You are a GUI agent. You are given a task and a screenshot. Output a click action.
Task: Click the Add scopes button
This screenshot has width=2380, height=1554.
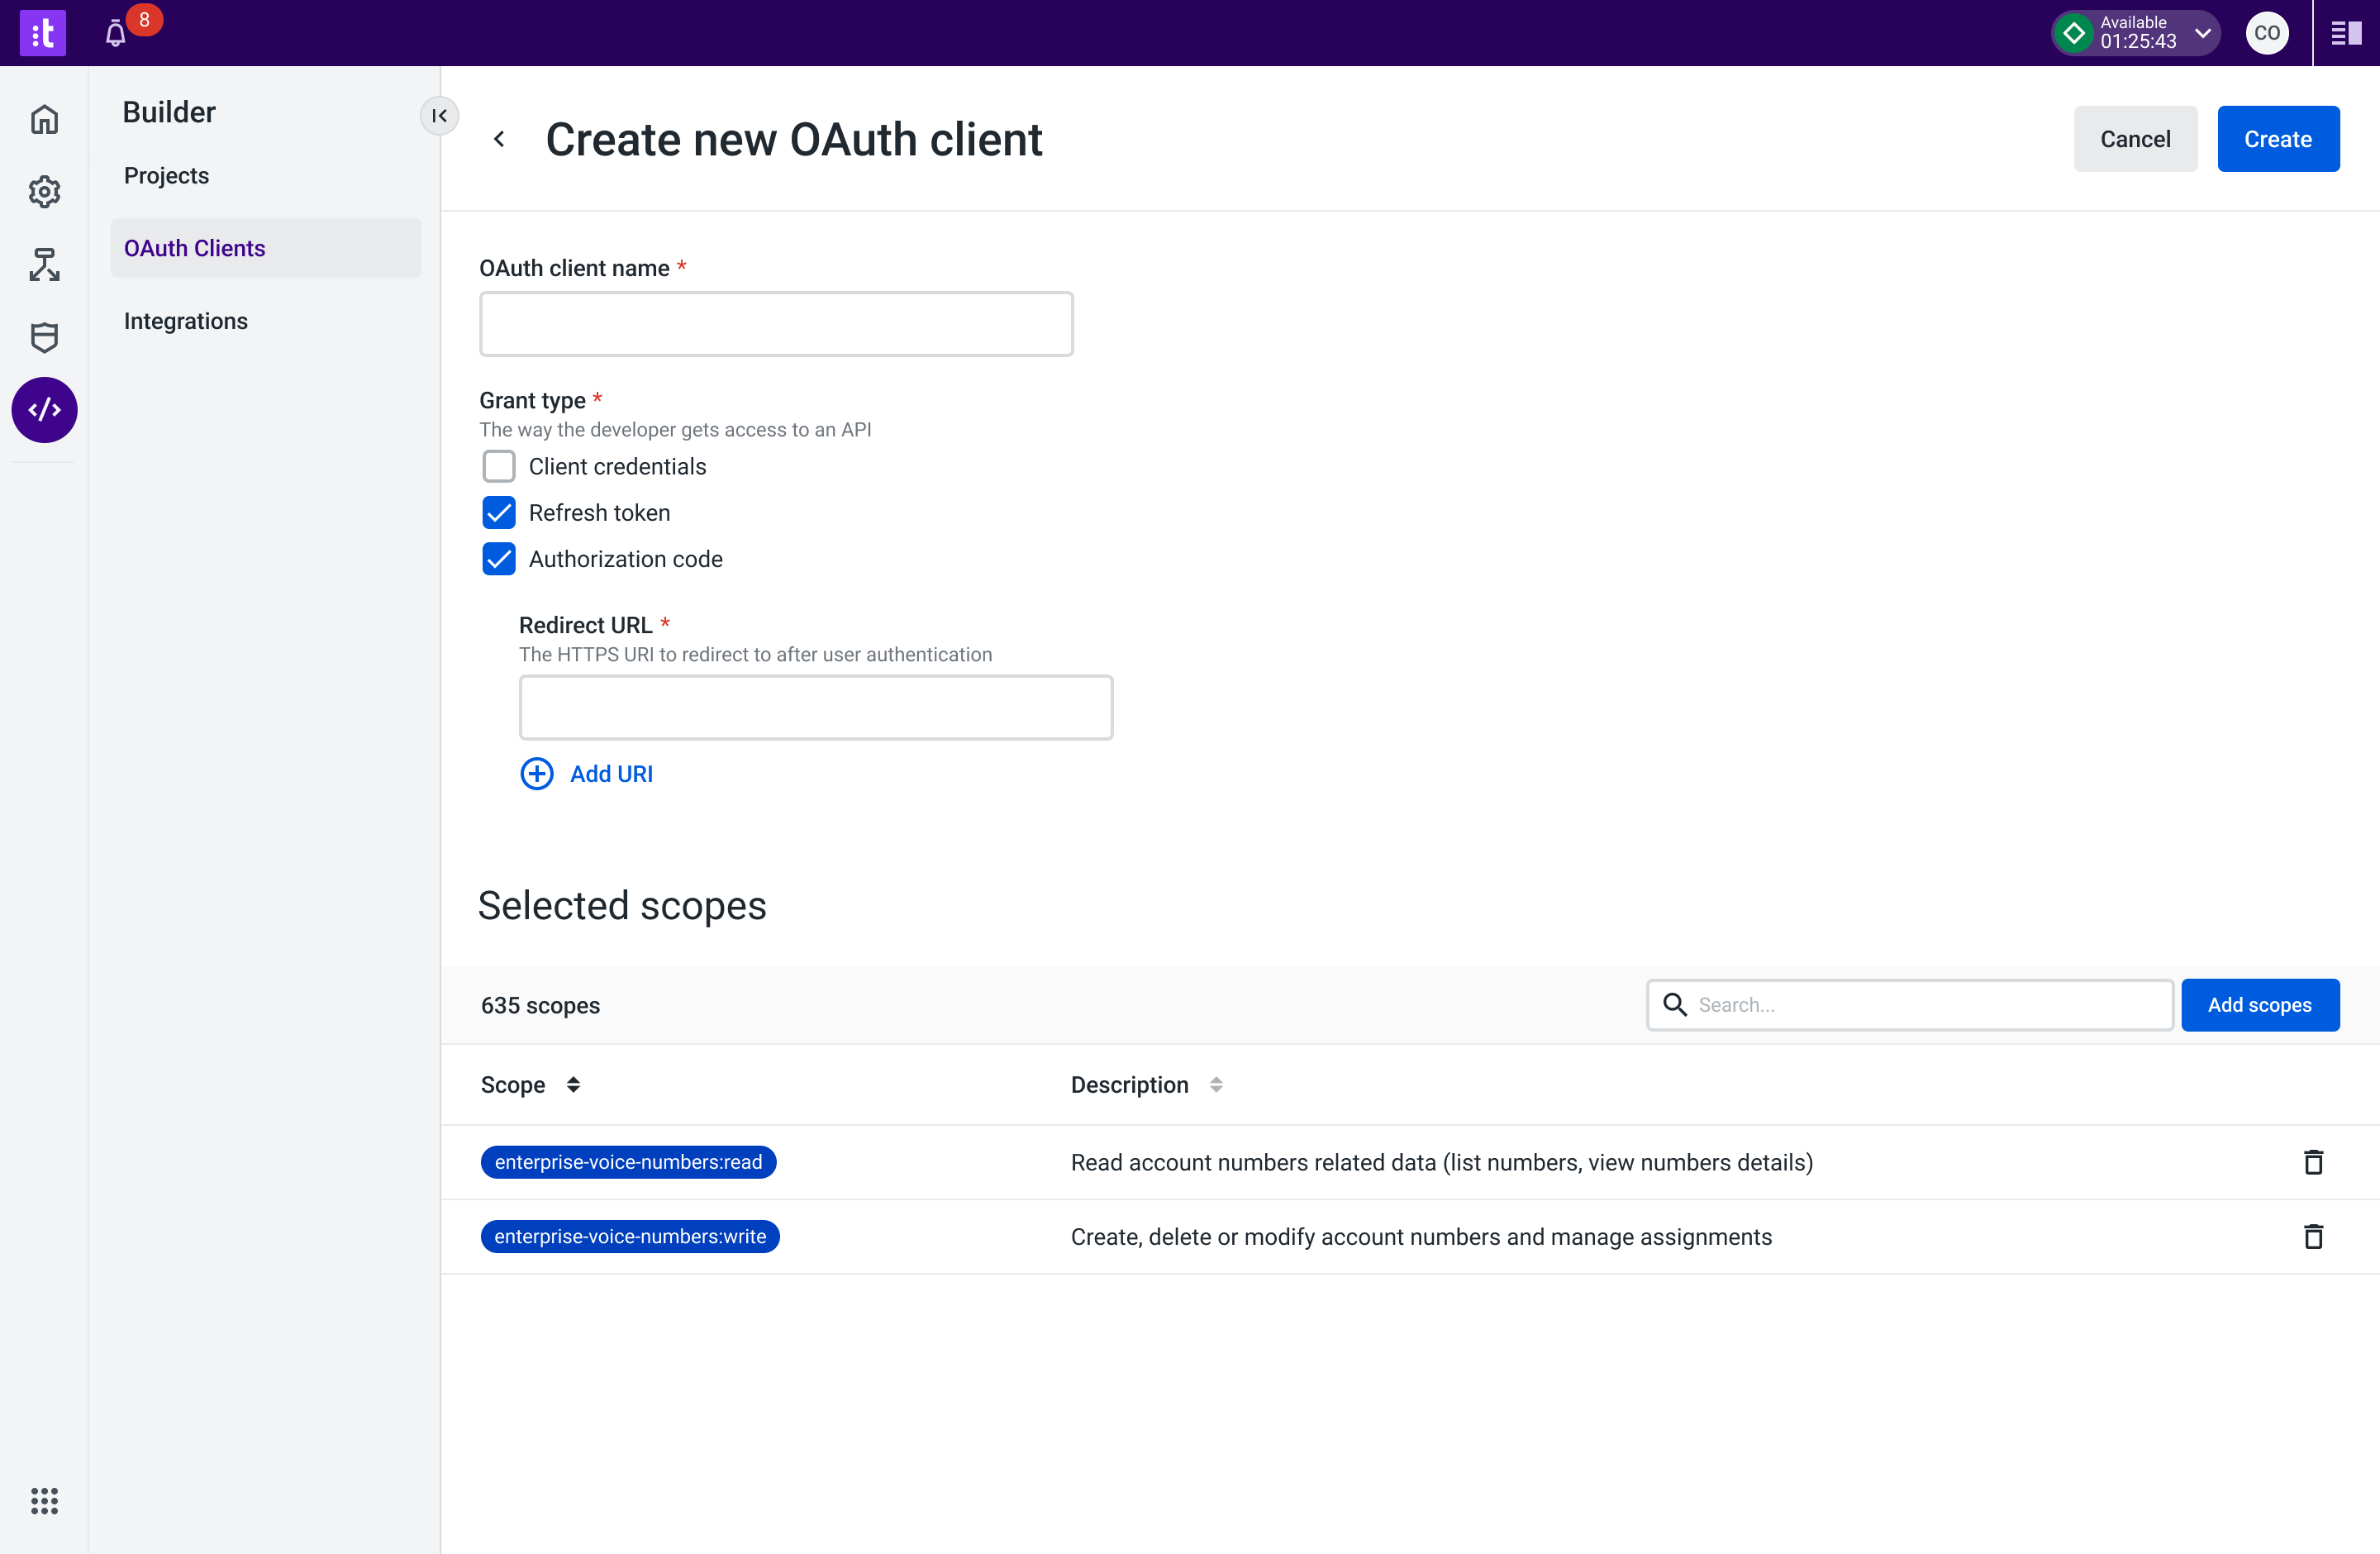click(x=2259, y=1005)
